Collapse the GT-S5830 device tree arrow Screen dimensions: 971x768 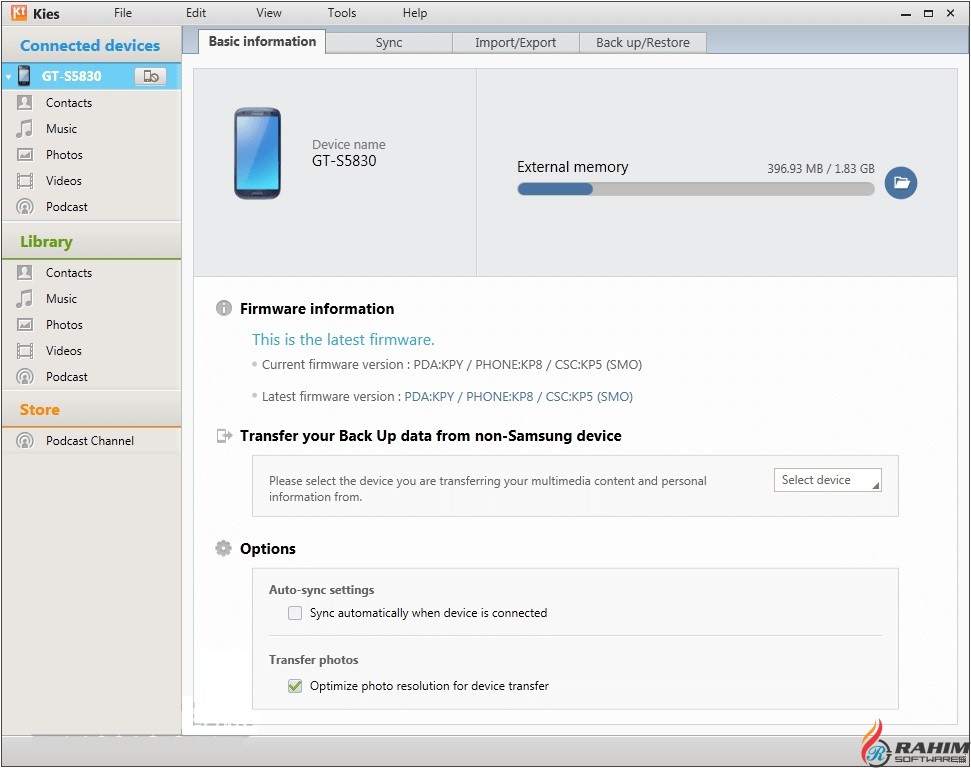[9, 76]
